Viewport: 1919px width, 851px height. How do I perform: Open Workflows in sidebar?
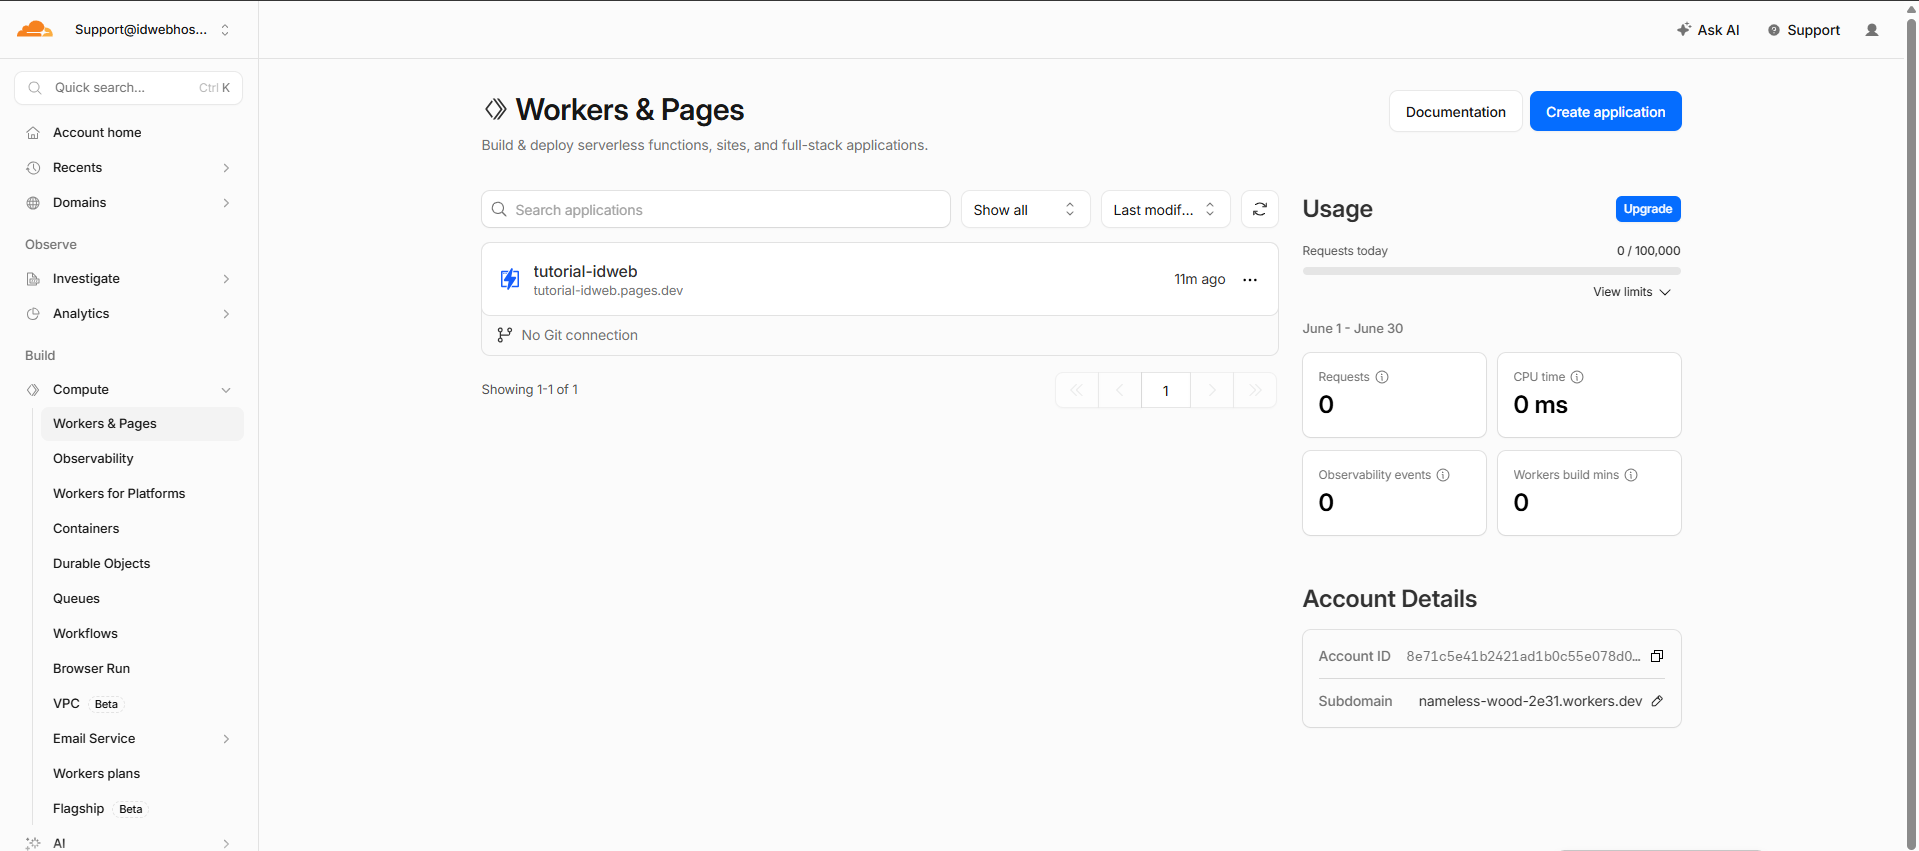click(85, 634)
